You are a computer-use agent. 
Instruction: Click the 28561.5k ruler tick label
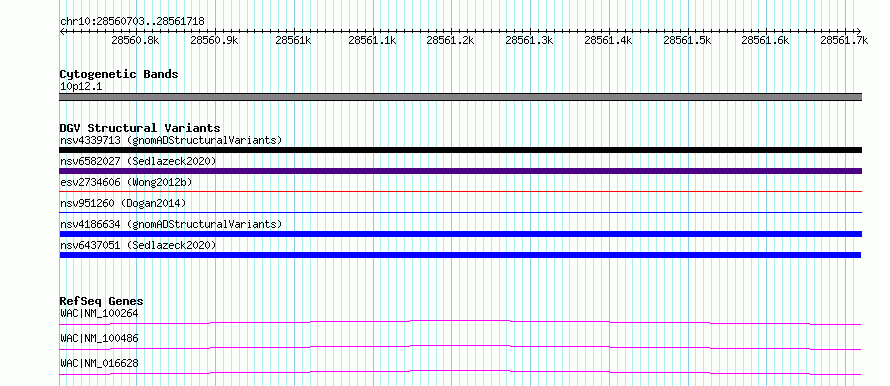click(x=687, y=41)
